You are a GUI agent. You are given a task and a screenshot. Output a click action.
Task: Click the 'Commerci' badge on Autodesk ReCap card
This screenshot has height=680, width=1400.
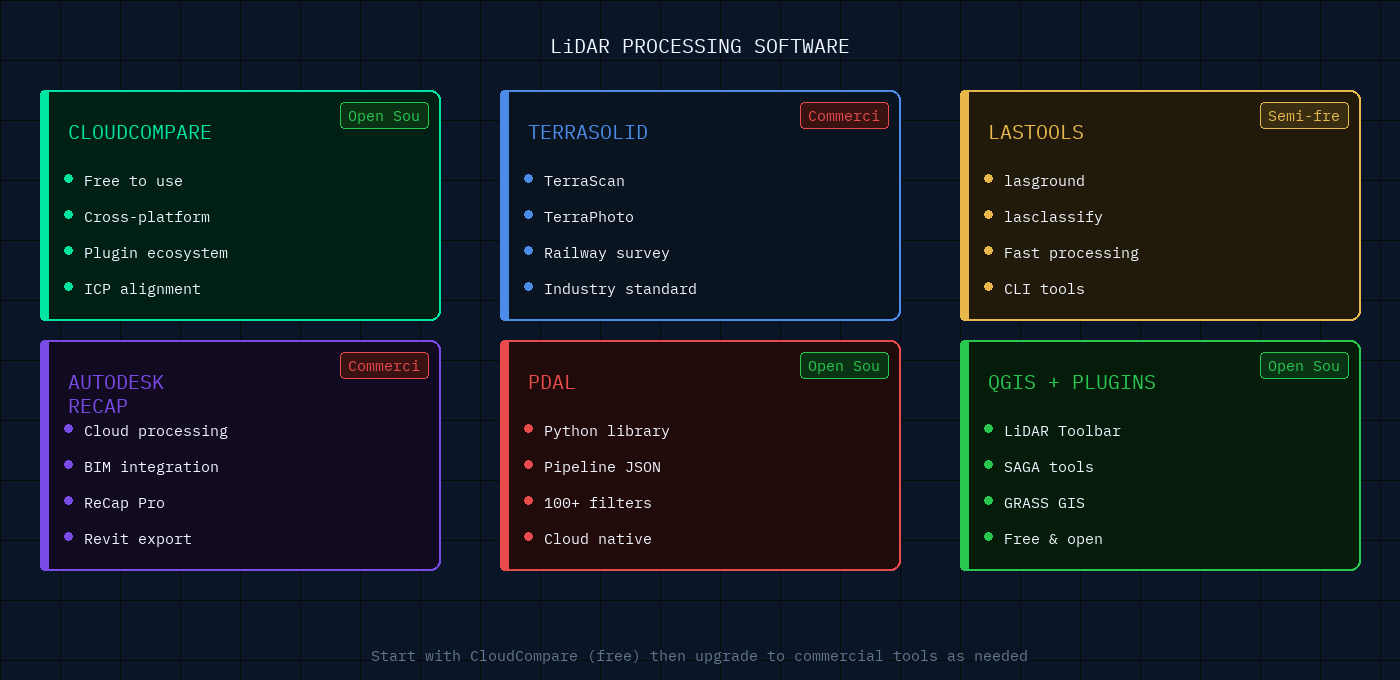[x=384, y=366]
